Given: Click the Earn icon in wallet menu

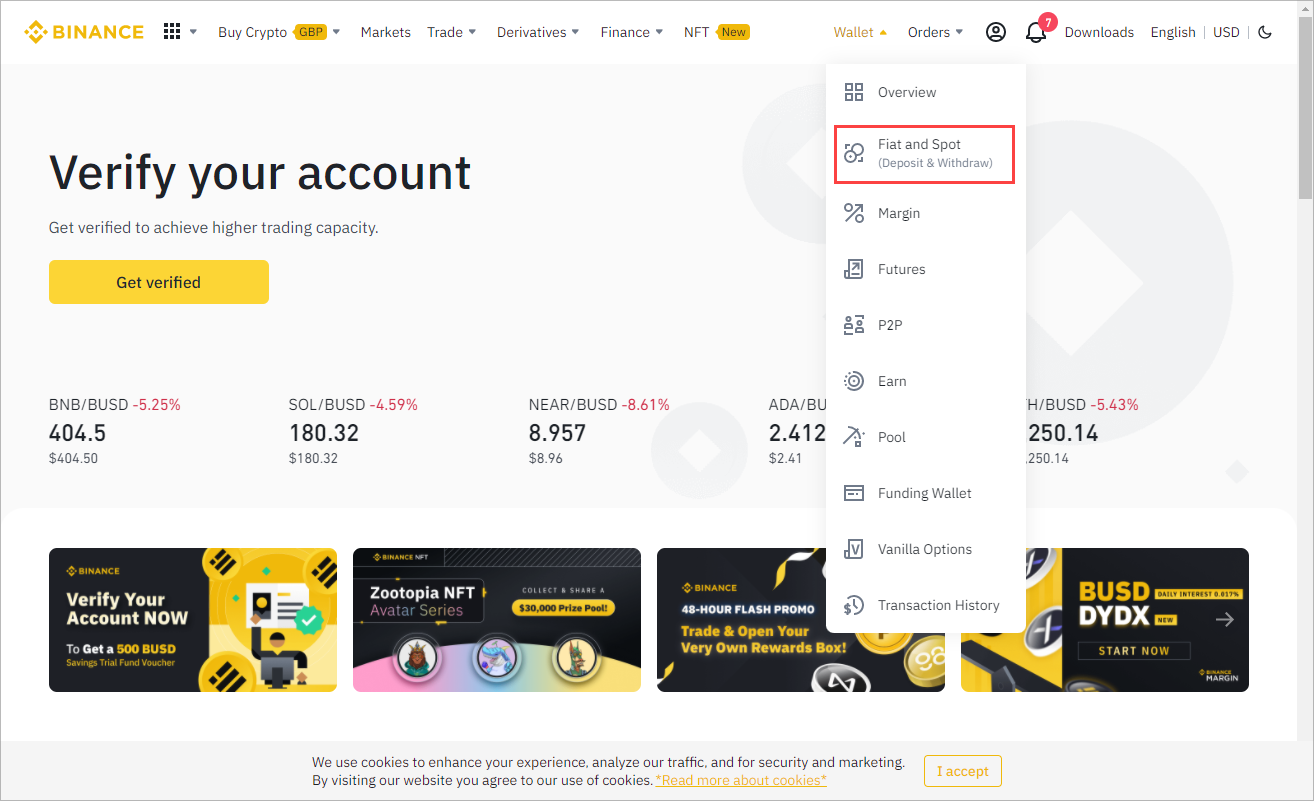Looking at the screenshot, I should coord(854,381).
